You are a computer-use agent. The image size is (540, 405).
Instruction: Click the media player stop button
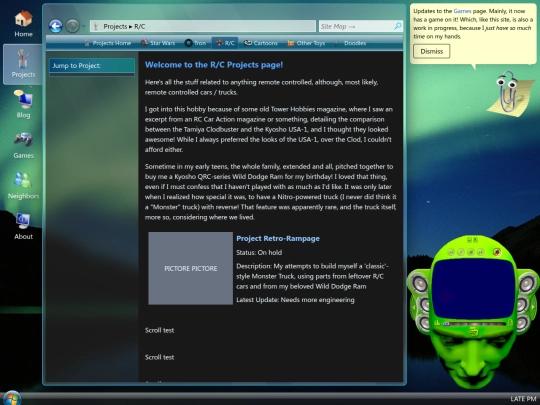471,252
